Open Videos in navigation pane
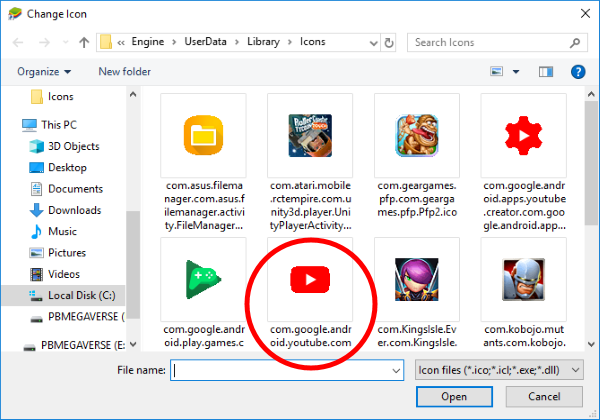Viewport: 600px width, 420px height. pos(55,274)
